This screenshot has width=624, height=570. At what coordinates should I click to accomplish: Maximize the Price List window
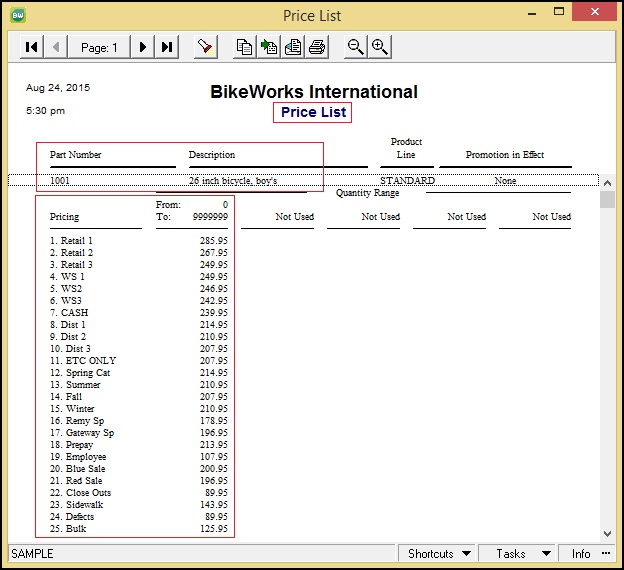coord(559,12)
